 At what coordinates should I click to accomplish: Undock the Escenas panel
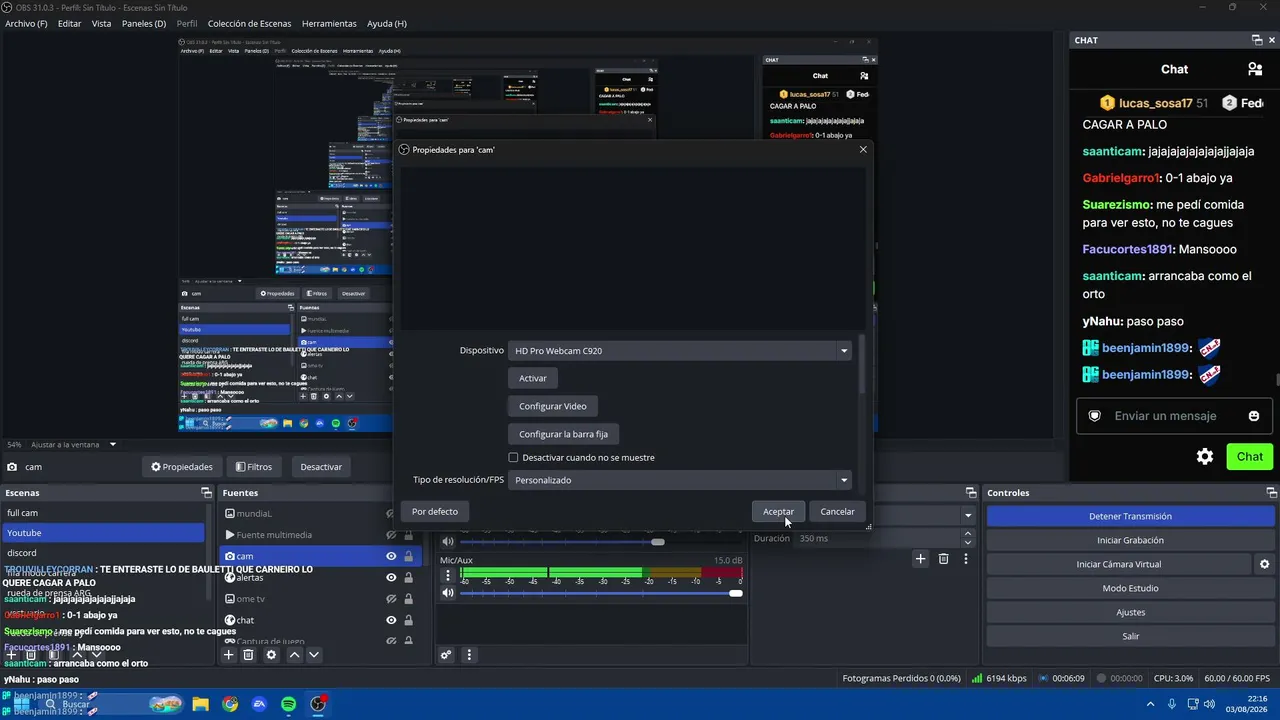point(207,493)
